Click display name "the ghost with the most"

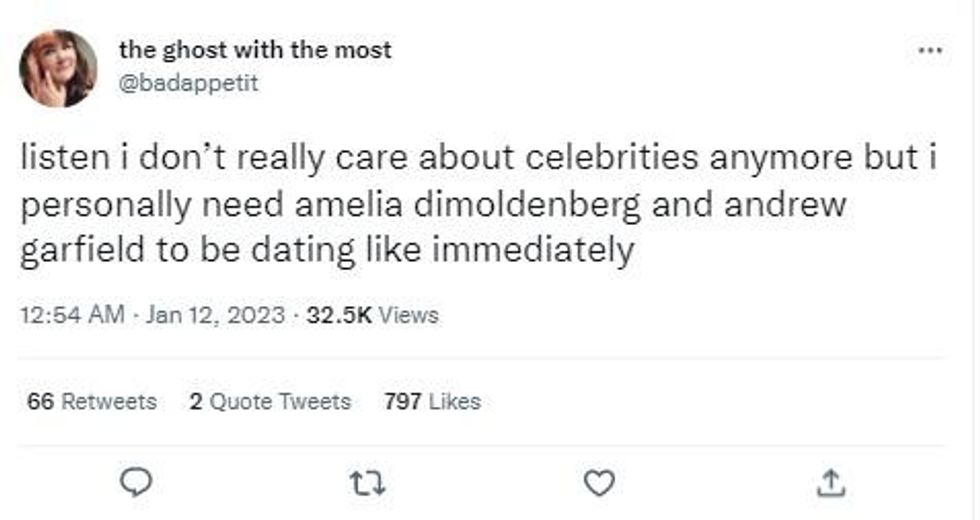click(x=255, y=50)
